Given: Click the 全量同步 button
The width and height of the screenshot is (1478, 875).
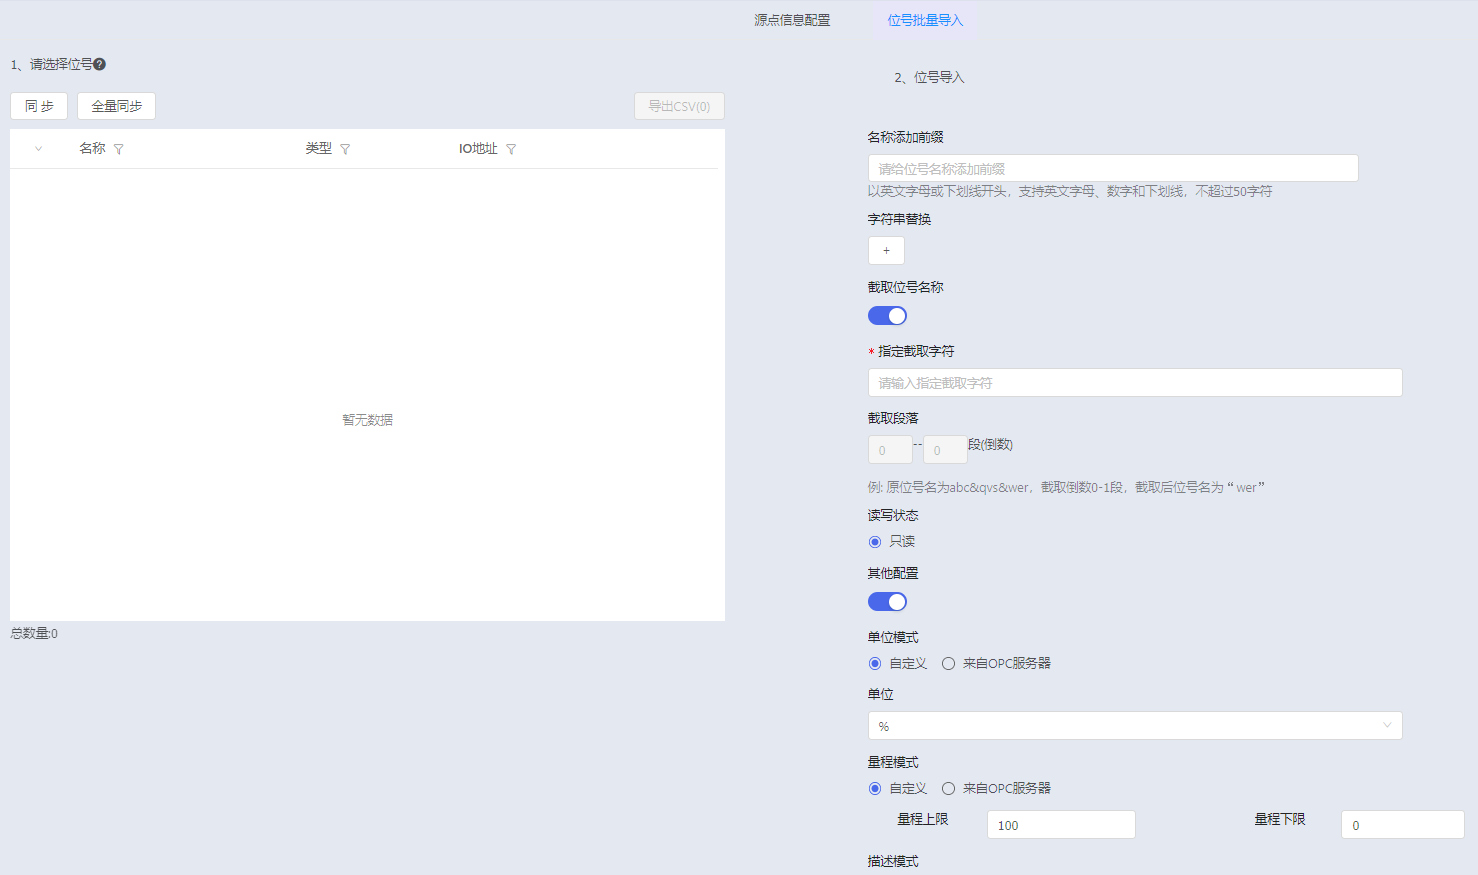Looking at the screenshot, I should [116, 106].
